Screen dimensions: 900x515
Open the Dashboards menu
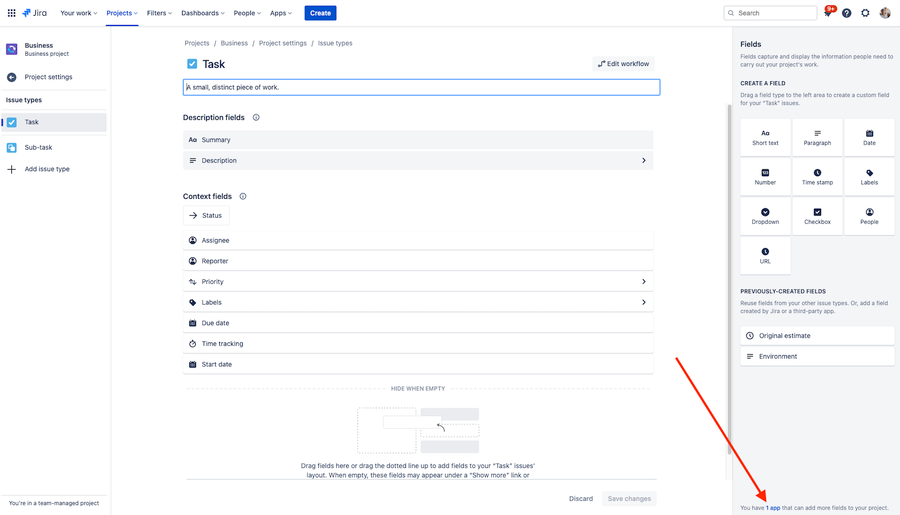coord(203,13)
